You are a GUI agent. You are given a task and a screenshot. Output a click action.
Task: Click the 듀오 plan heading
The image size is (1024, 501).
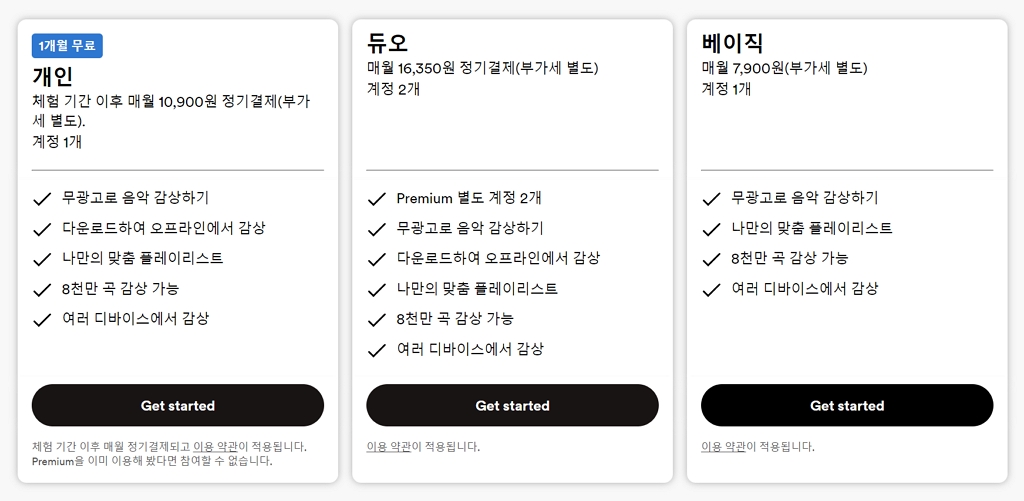pyautogui.click(x=387, y=43)
